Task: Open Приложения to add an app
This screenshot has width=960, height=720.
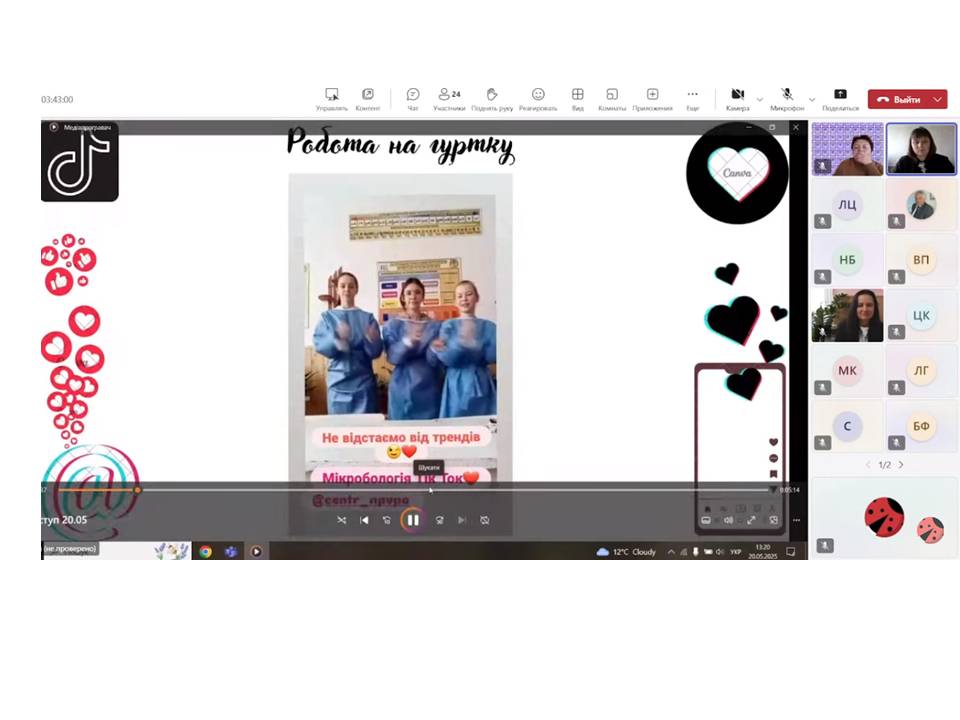Action: tap(653, 99)
